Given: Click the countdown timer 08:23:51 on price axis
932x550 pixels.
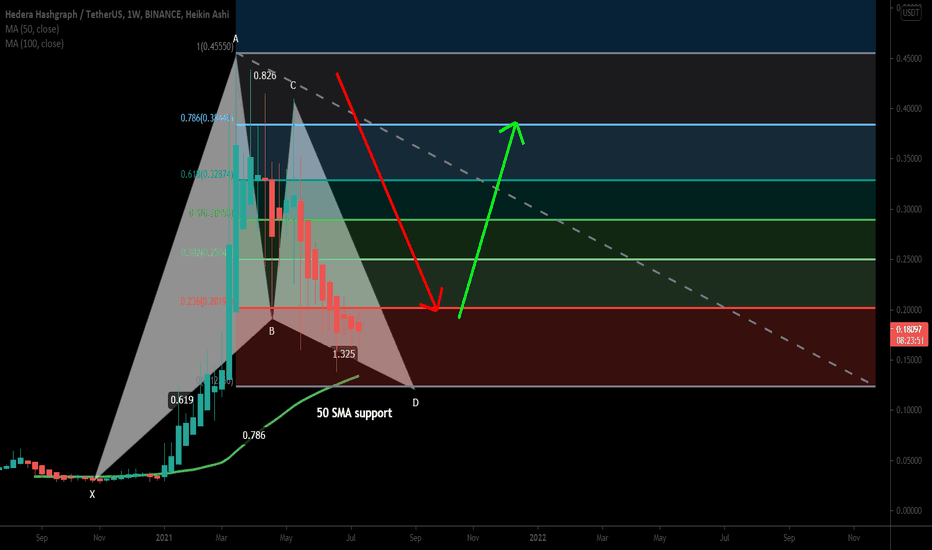Looking at the screenshot, I should click(x=909, y=341).
